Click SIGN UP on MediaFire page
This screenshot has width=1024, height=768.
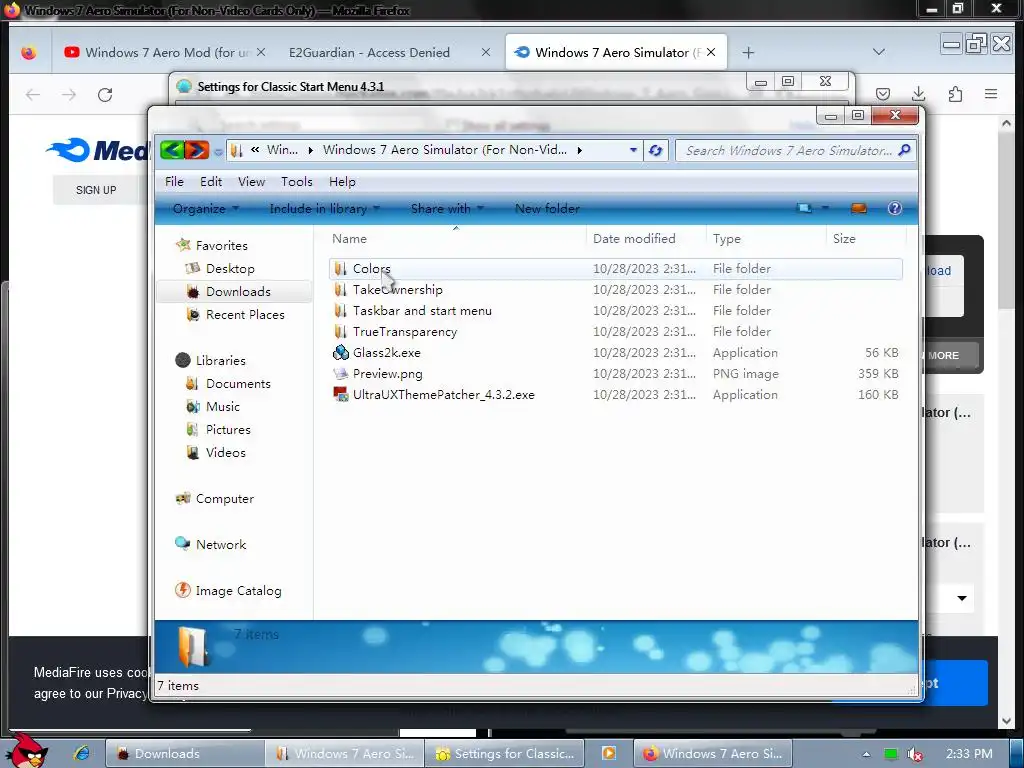click(96, 190)
